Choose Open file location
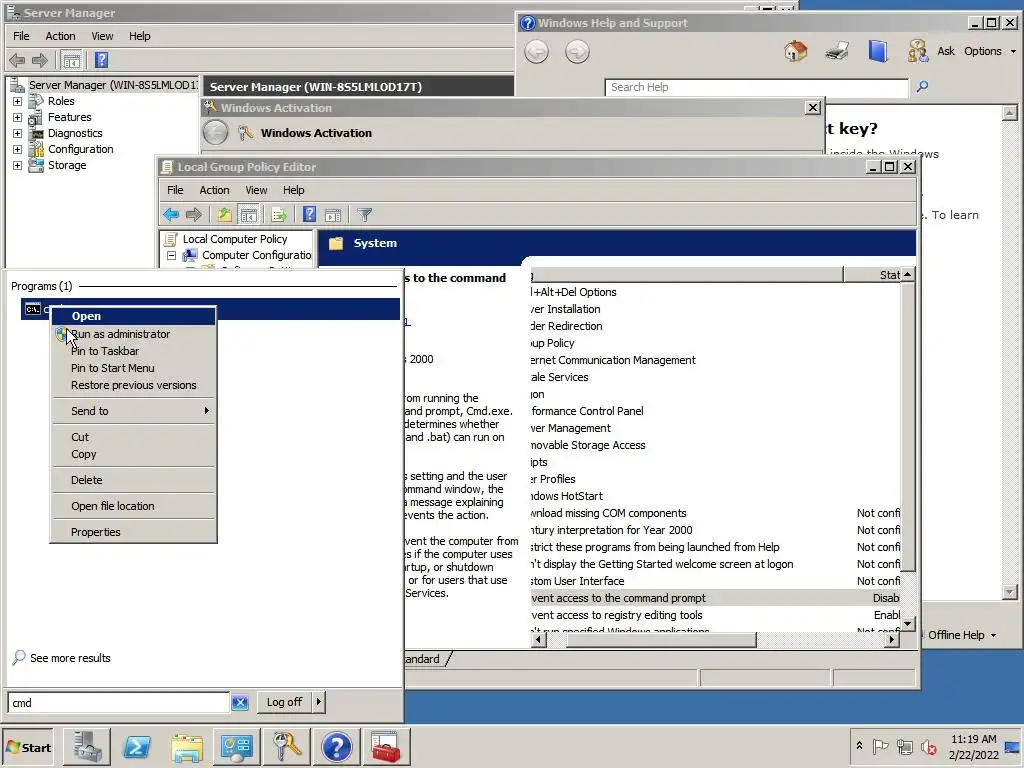1024x768 pixels. tap(134, 506)
